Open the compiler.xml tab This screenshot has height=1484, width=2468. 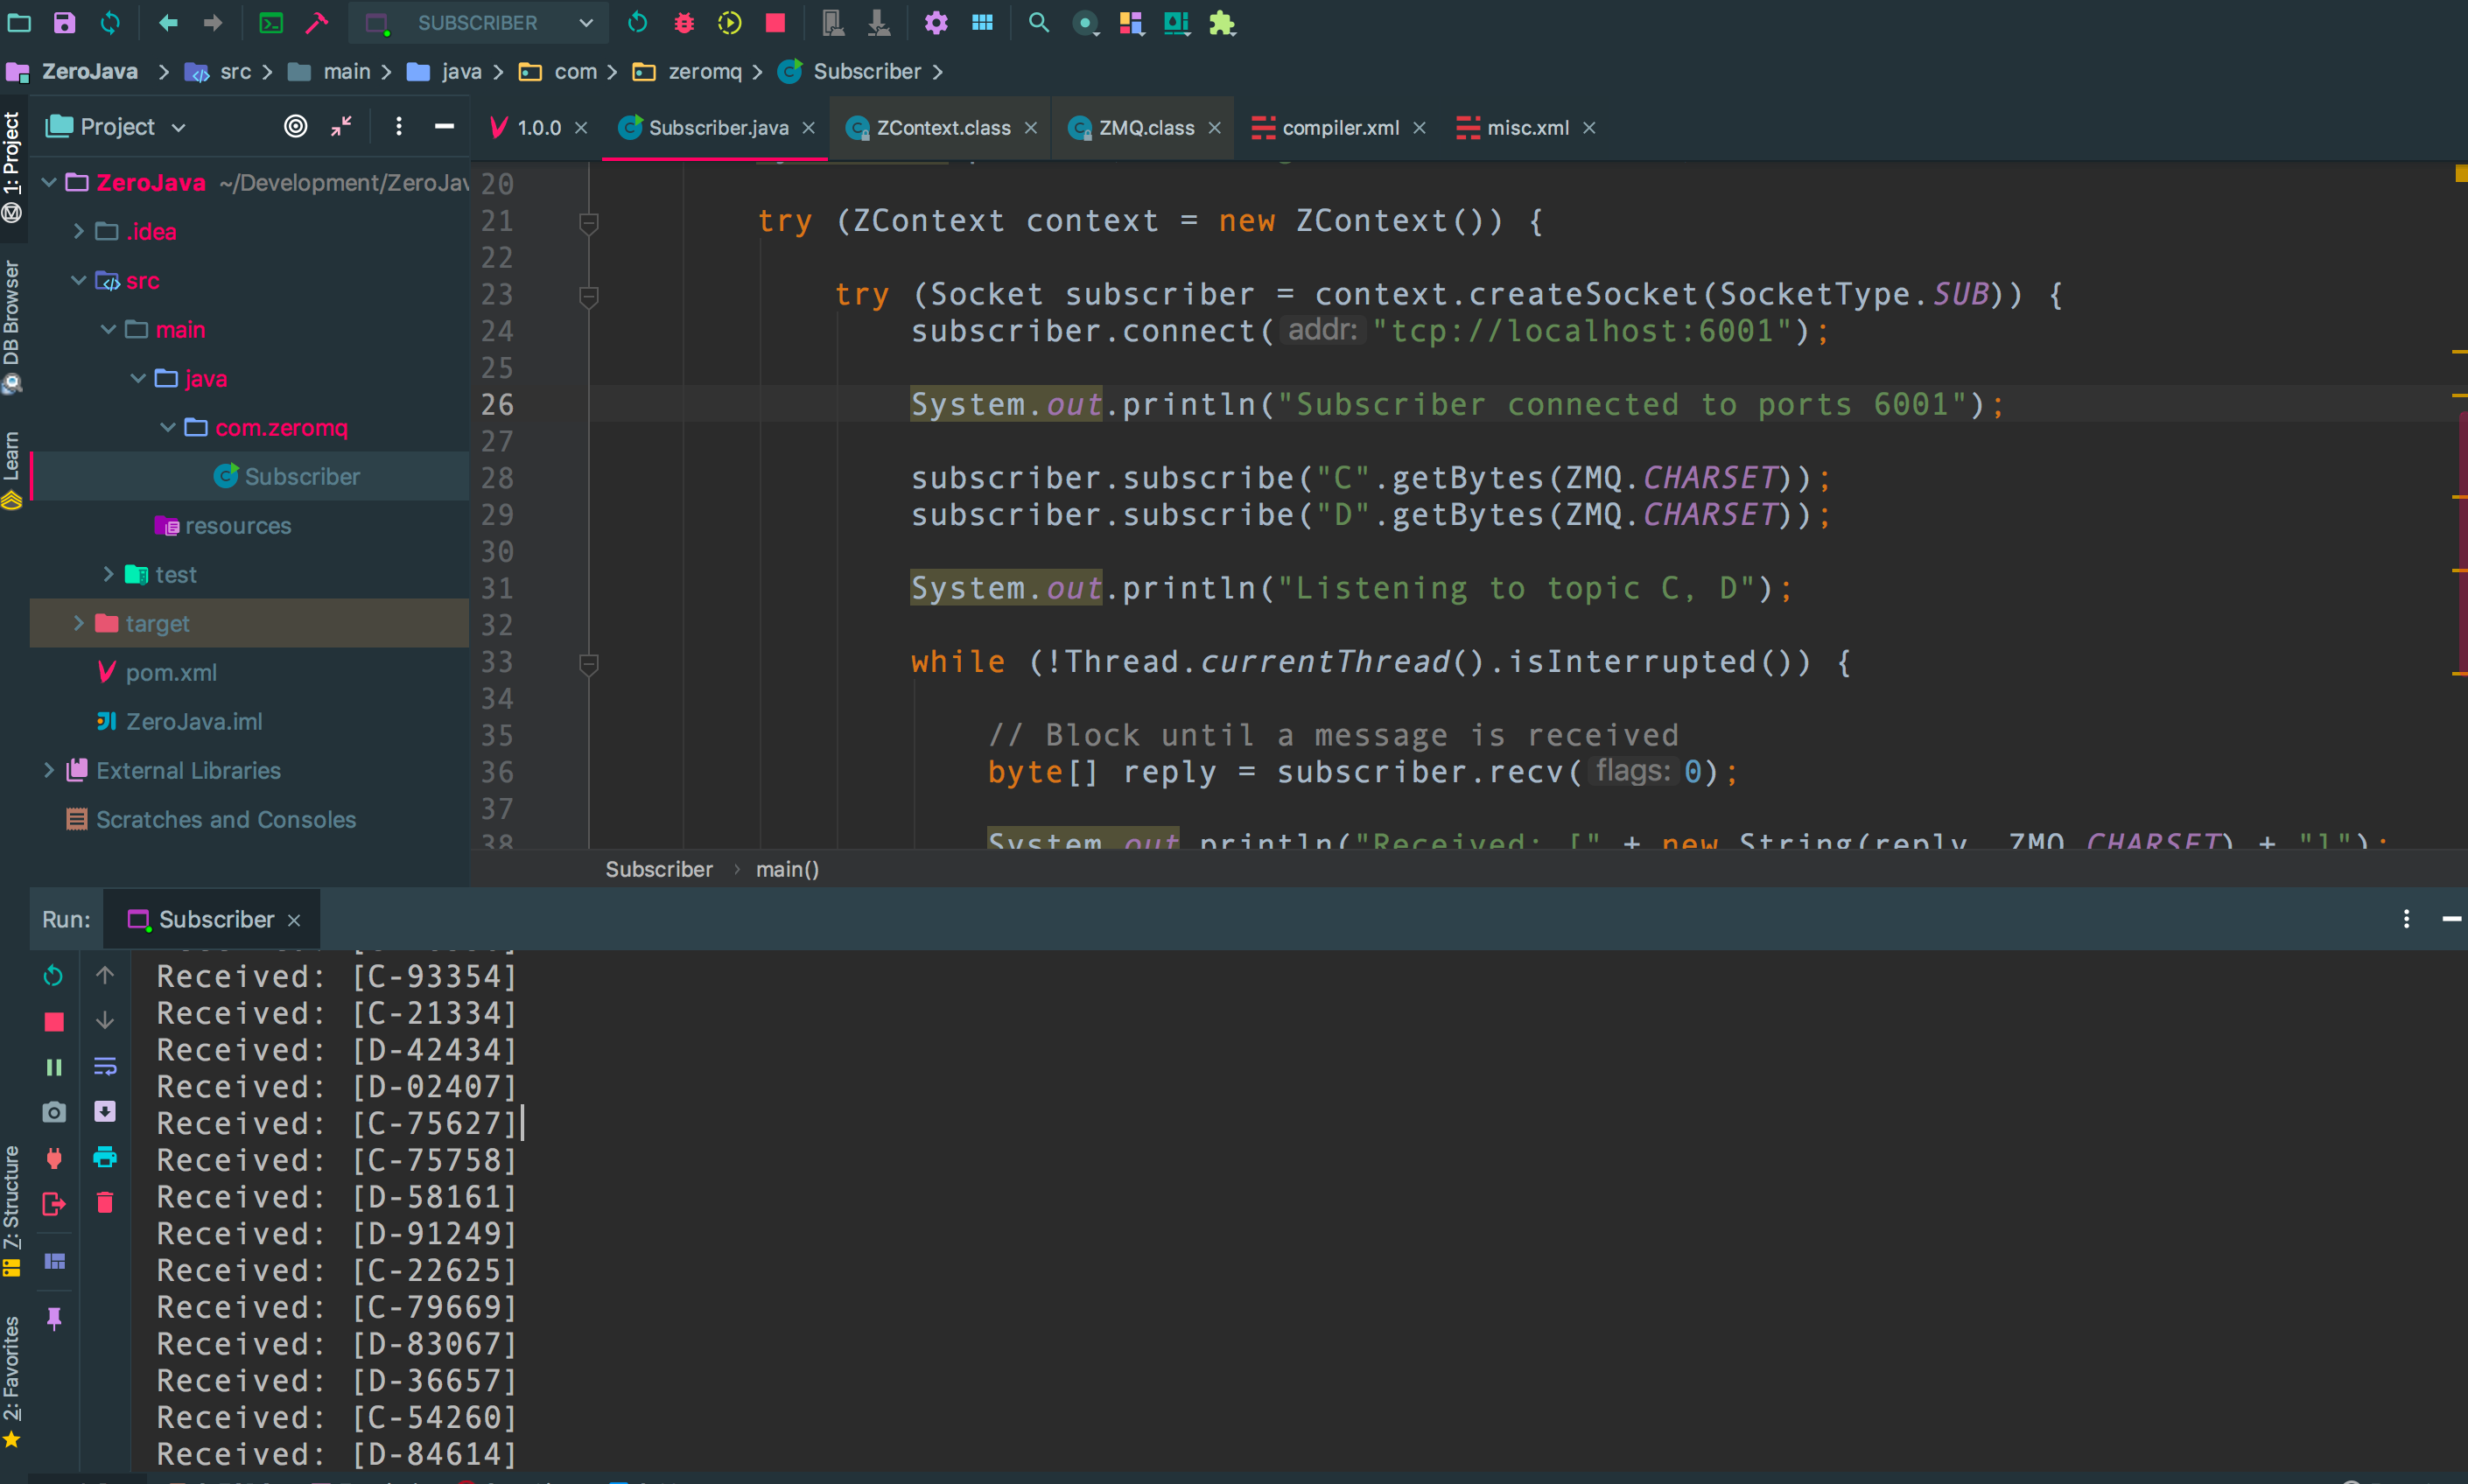click(x=1340, y=127)
